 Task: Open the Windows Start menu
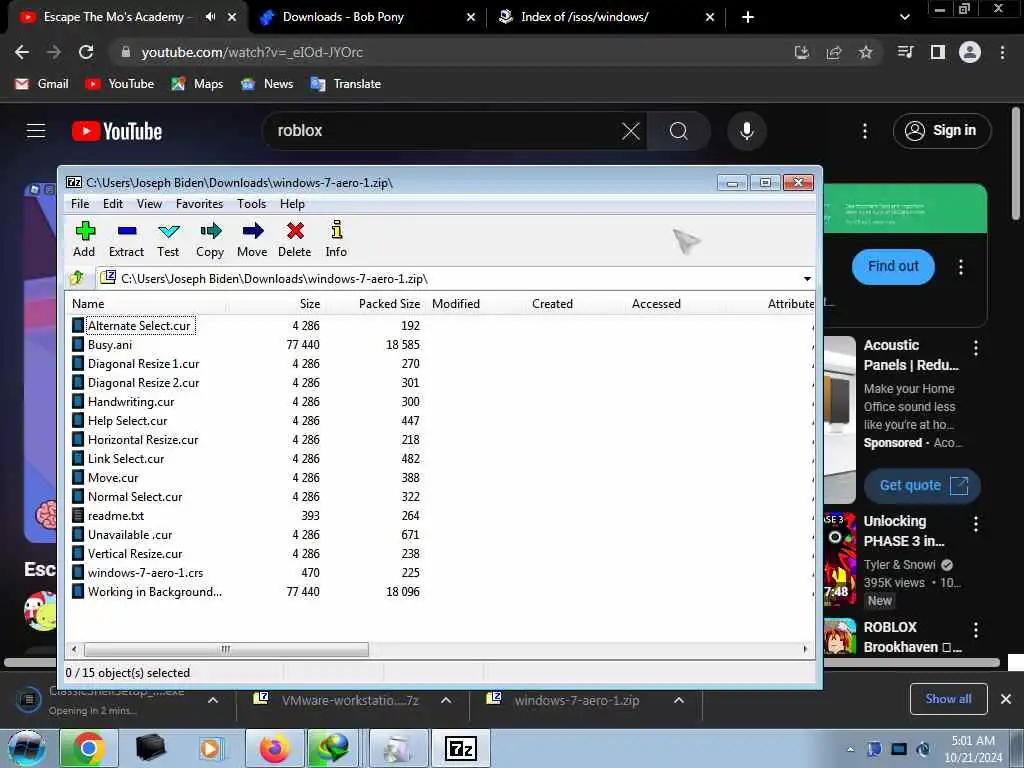click(27, 748)
